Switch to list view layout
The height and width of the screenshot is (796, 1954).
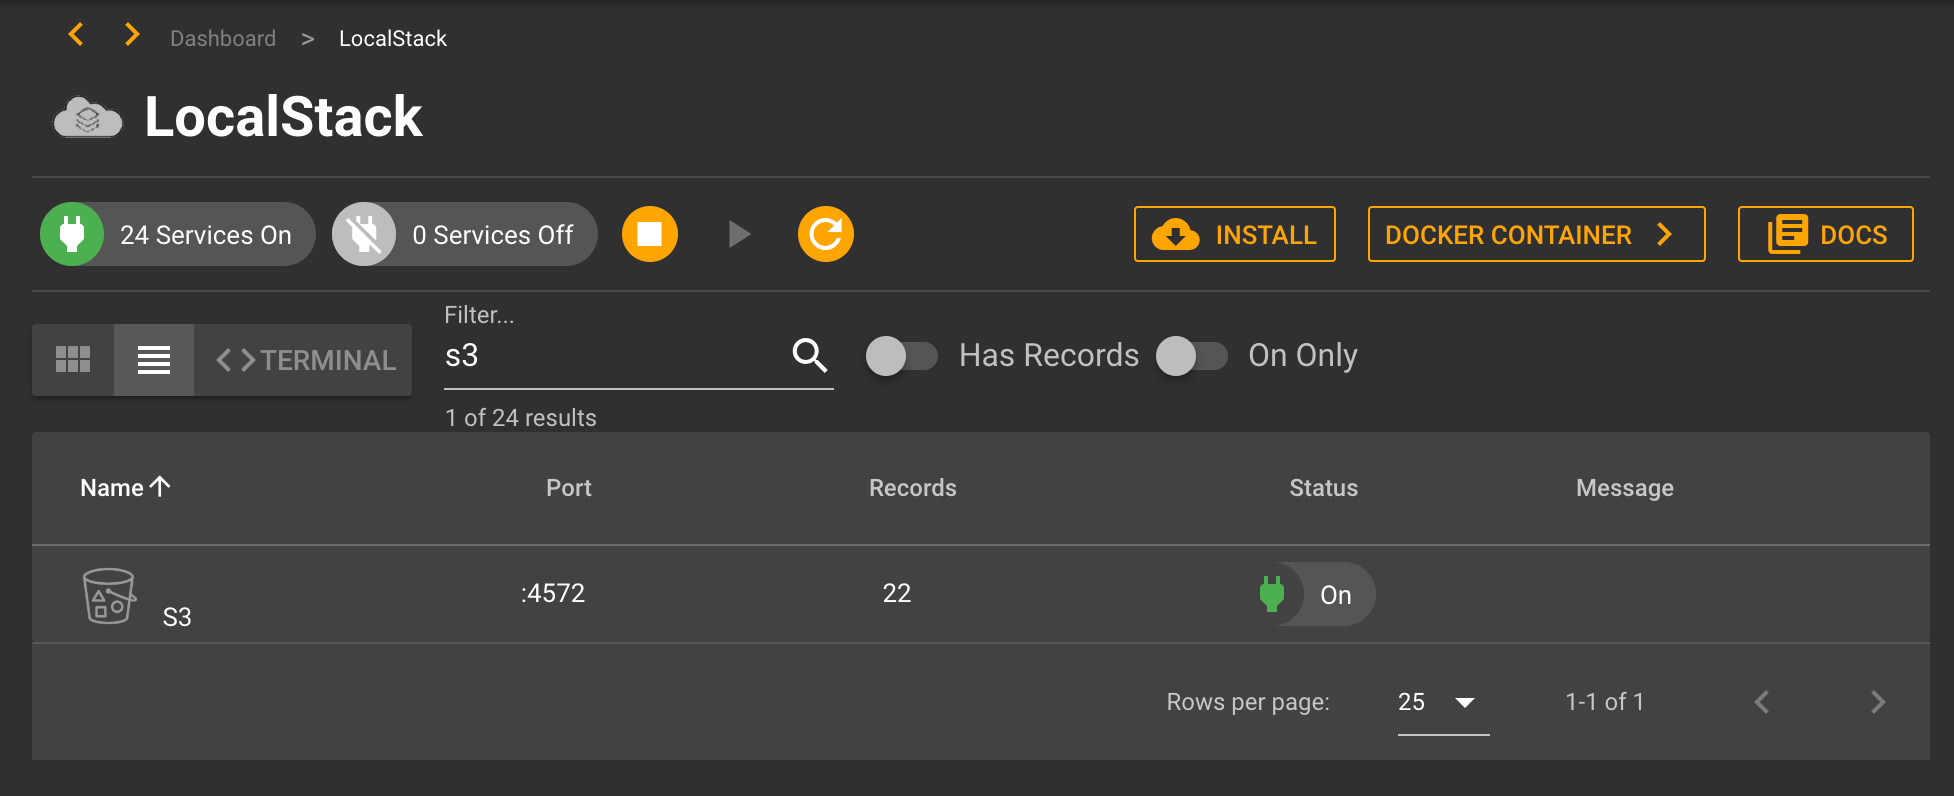coord(154,359)
